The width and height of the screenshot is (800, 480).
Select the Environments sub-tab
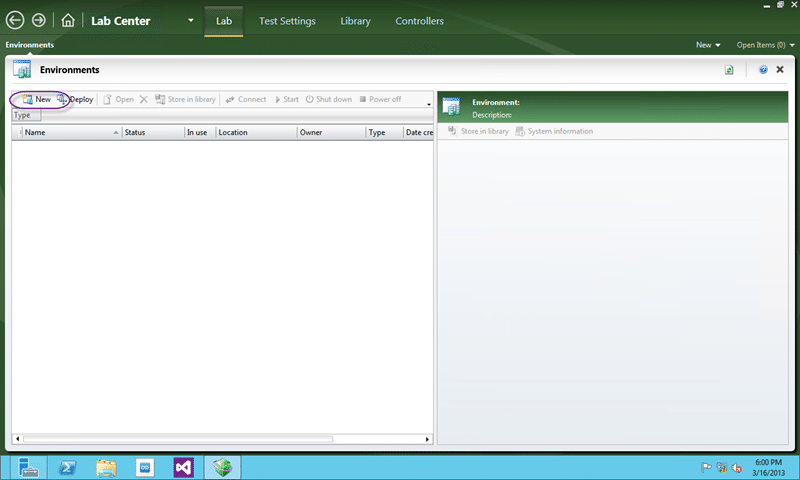point(30,45)
